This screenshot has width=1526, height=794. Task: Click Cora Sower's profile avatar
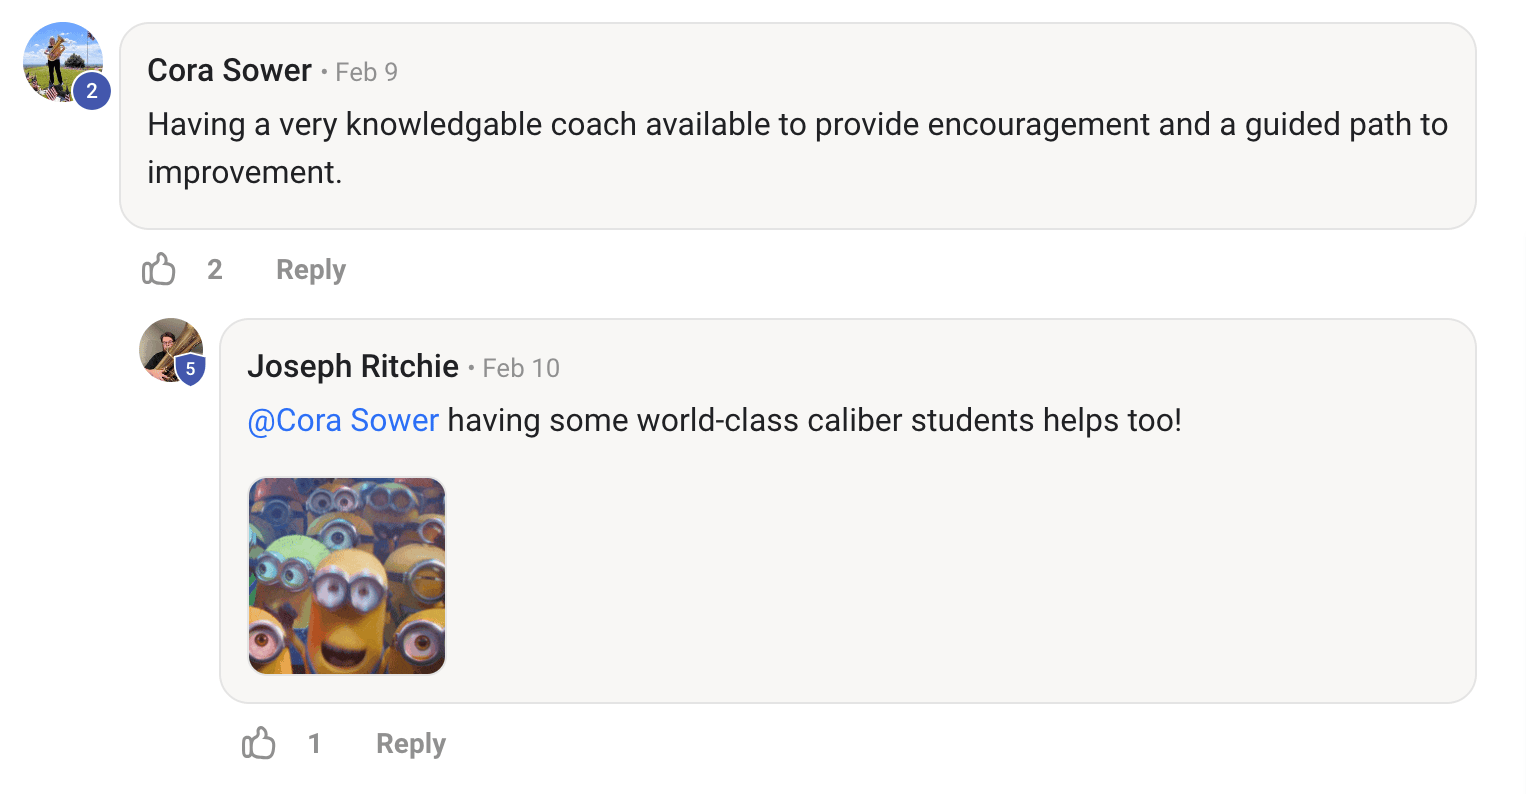(x=58, y=60)
